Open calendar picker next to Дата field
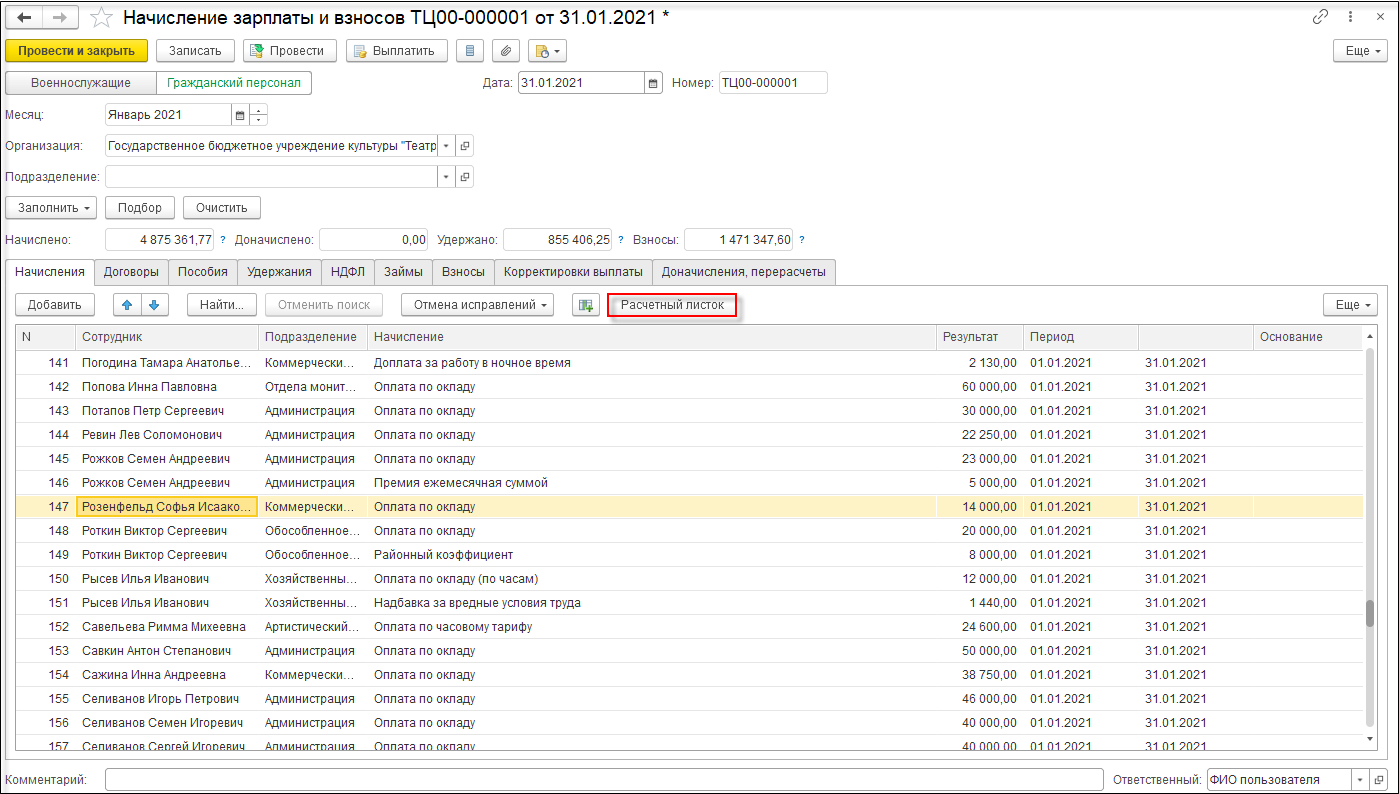1399x794 pixels. tap(653, 83)
